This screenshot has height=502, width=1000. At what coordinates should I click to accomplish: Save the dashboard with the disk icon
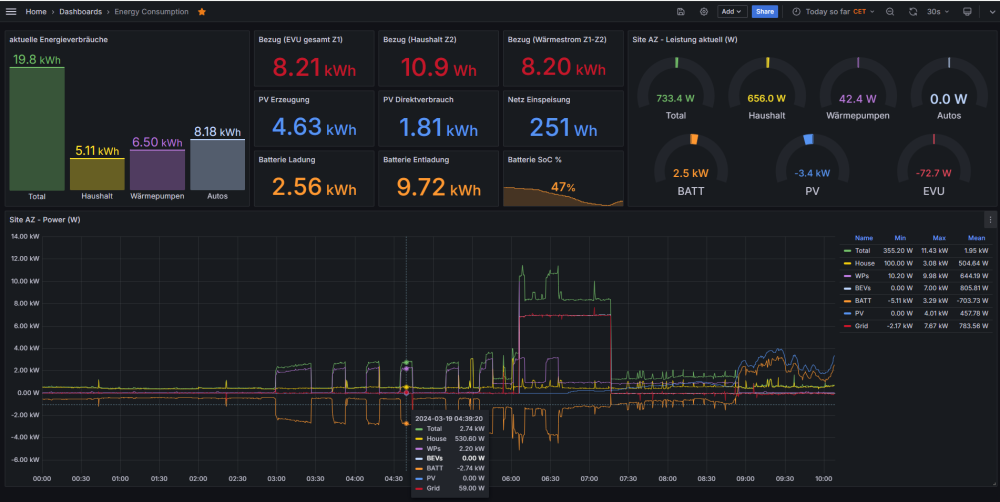680,11
